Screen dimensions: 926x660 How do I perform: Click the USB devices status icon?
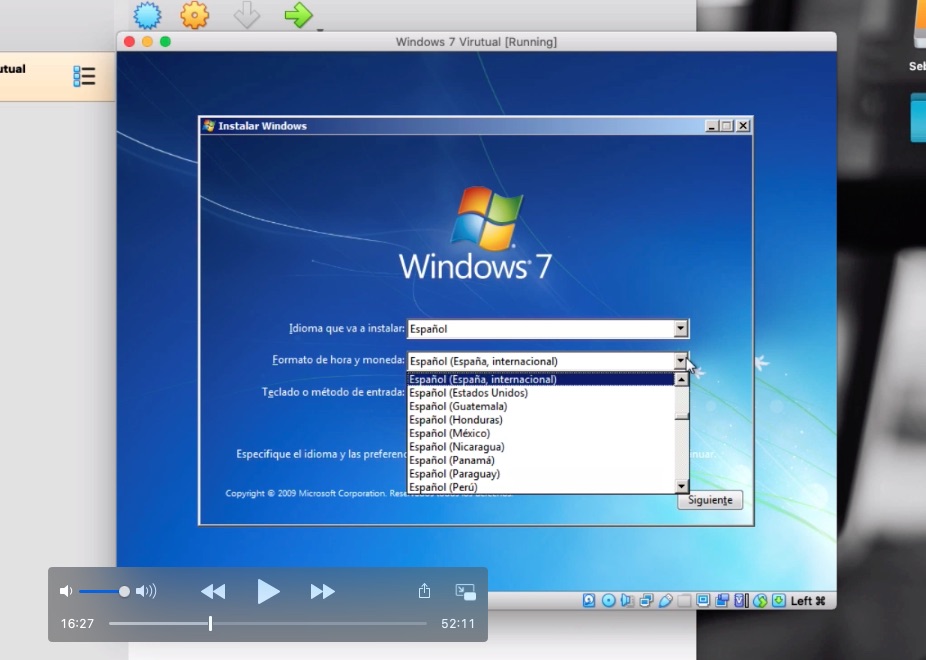click(x=665, y=600)
